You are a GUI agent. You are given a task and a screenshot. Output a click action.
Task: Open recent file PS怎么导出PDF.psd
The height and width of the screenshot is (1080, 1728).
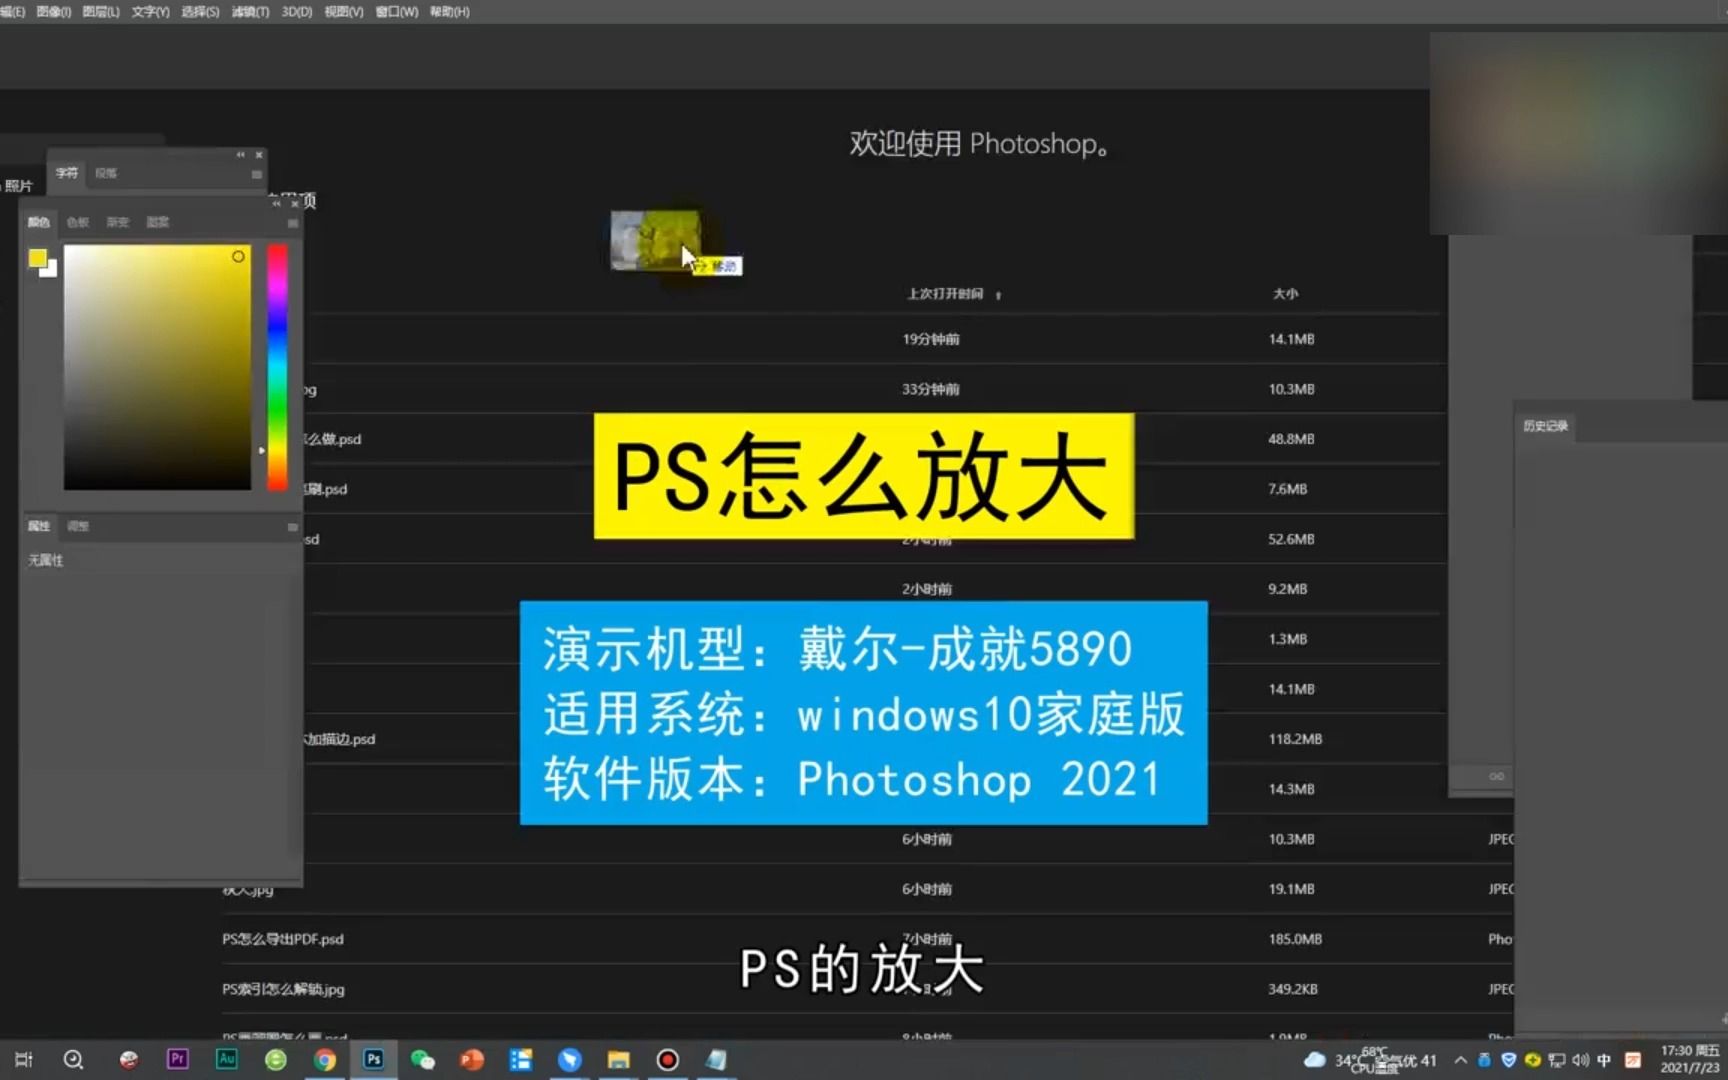[283, 939]
